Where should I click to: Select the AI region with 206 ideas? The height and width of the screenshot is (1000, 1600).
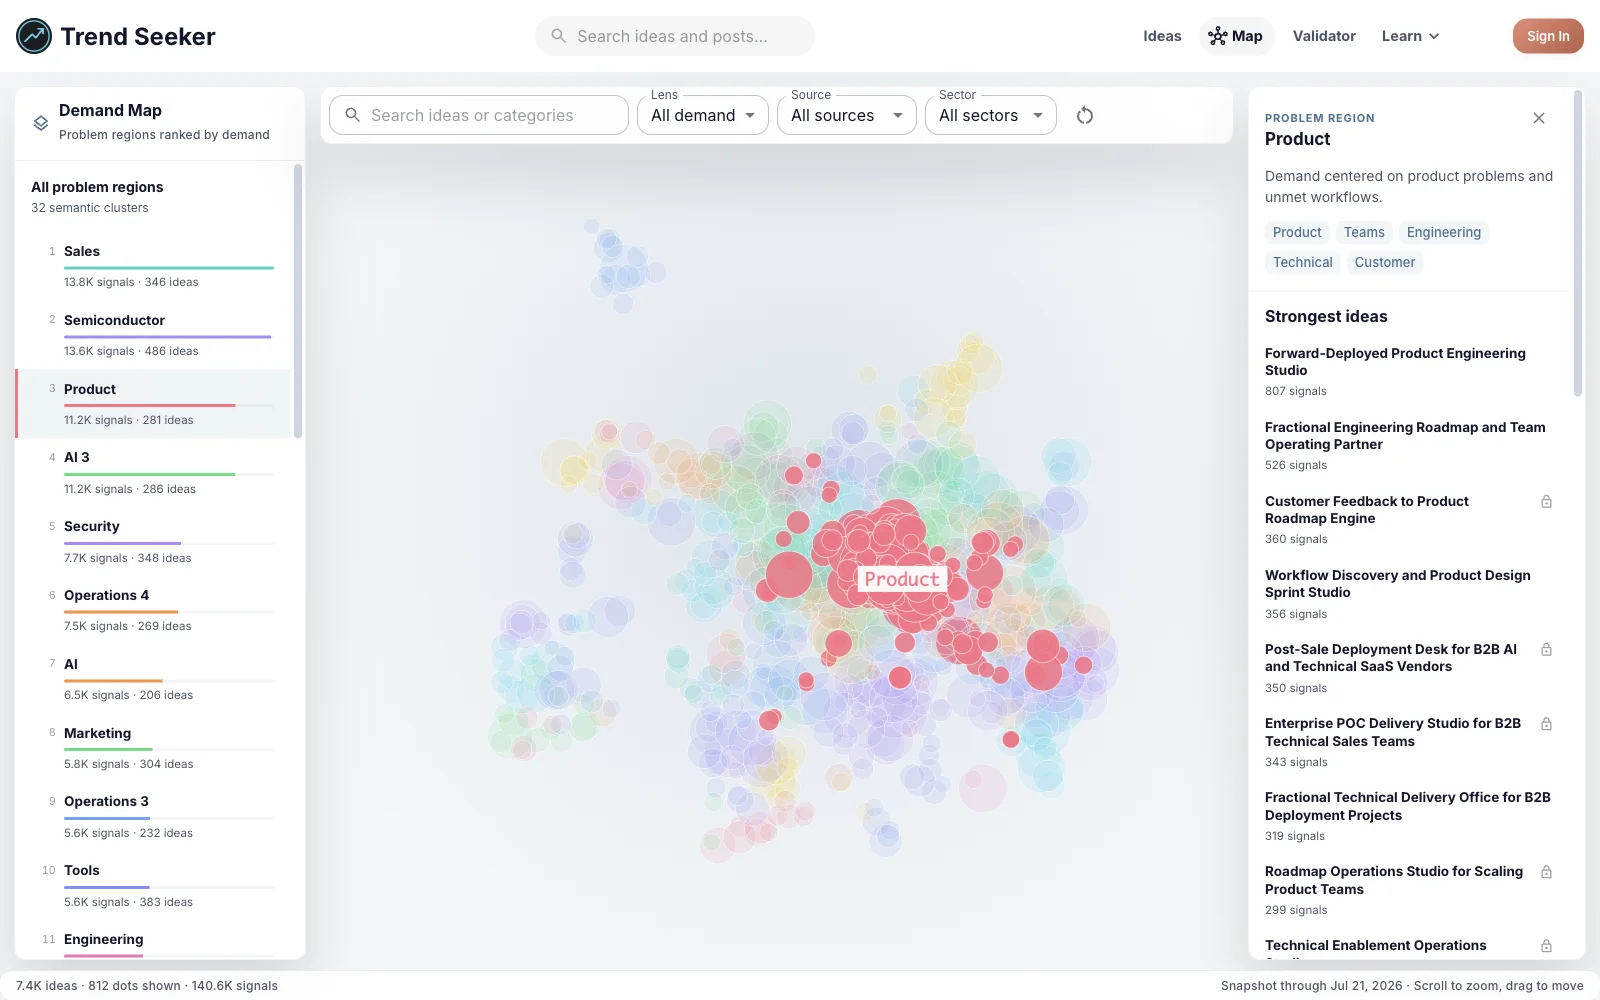(x=153, y=680)
